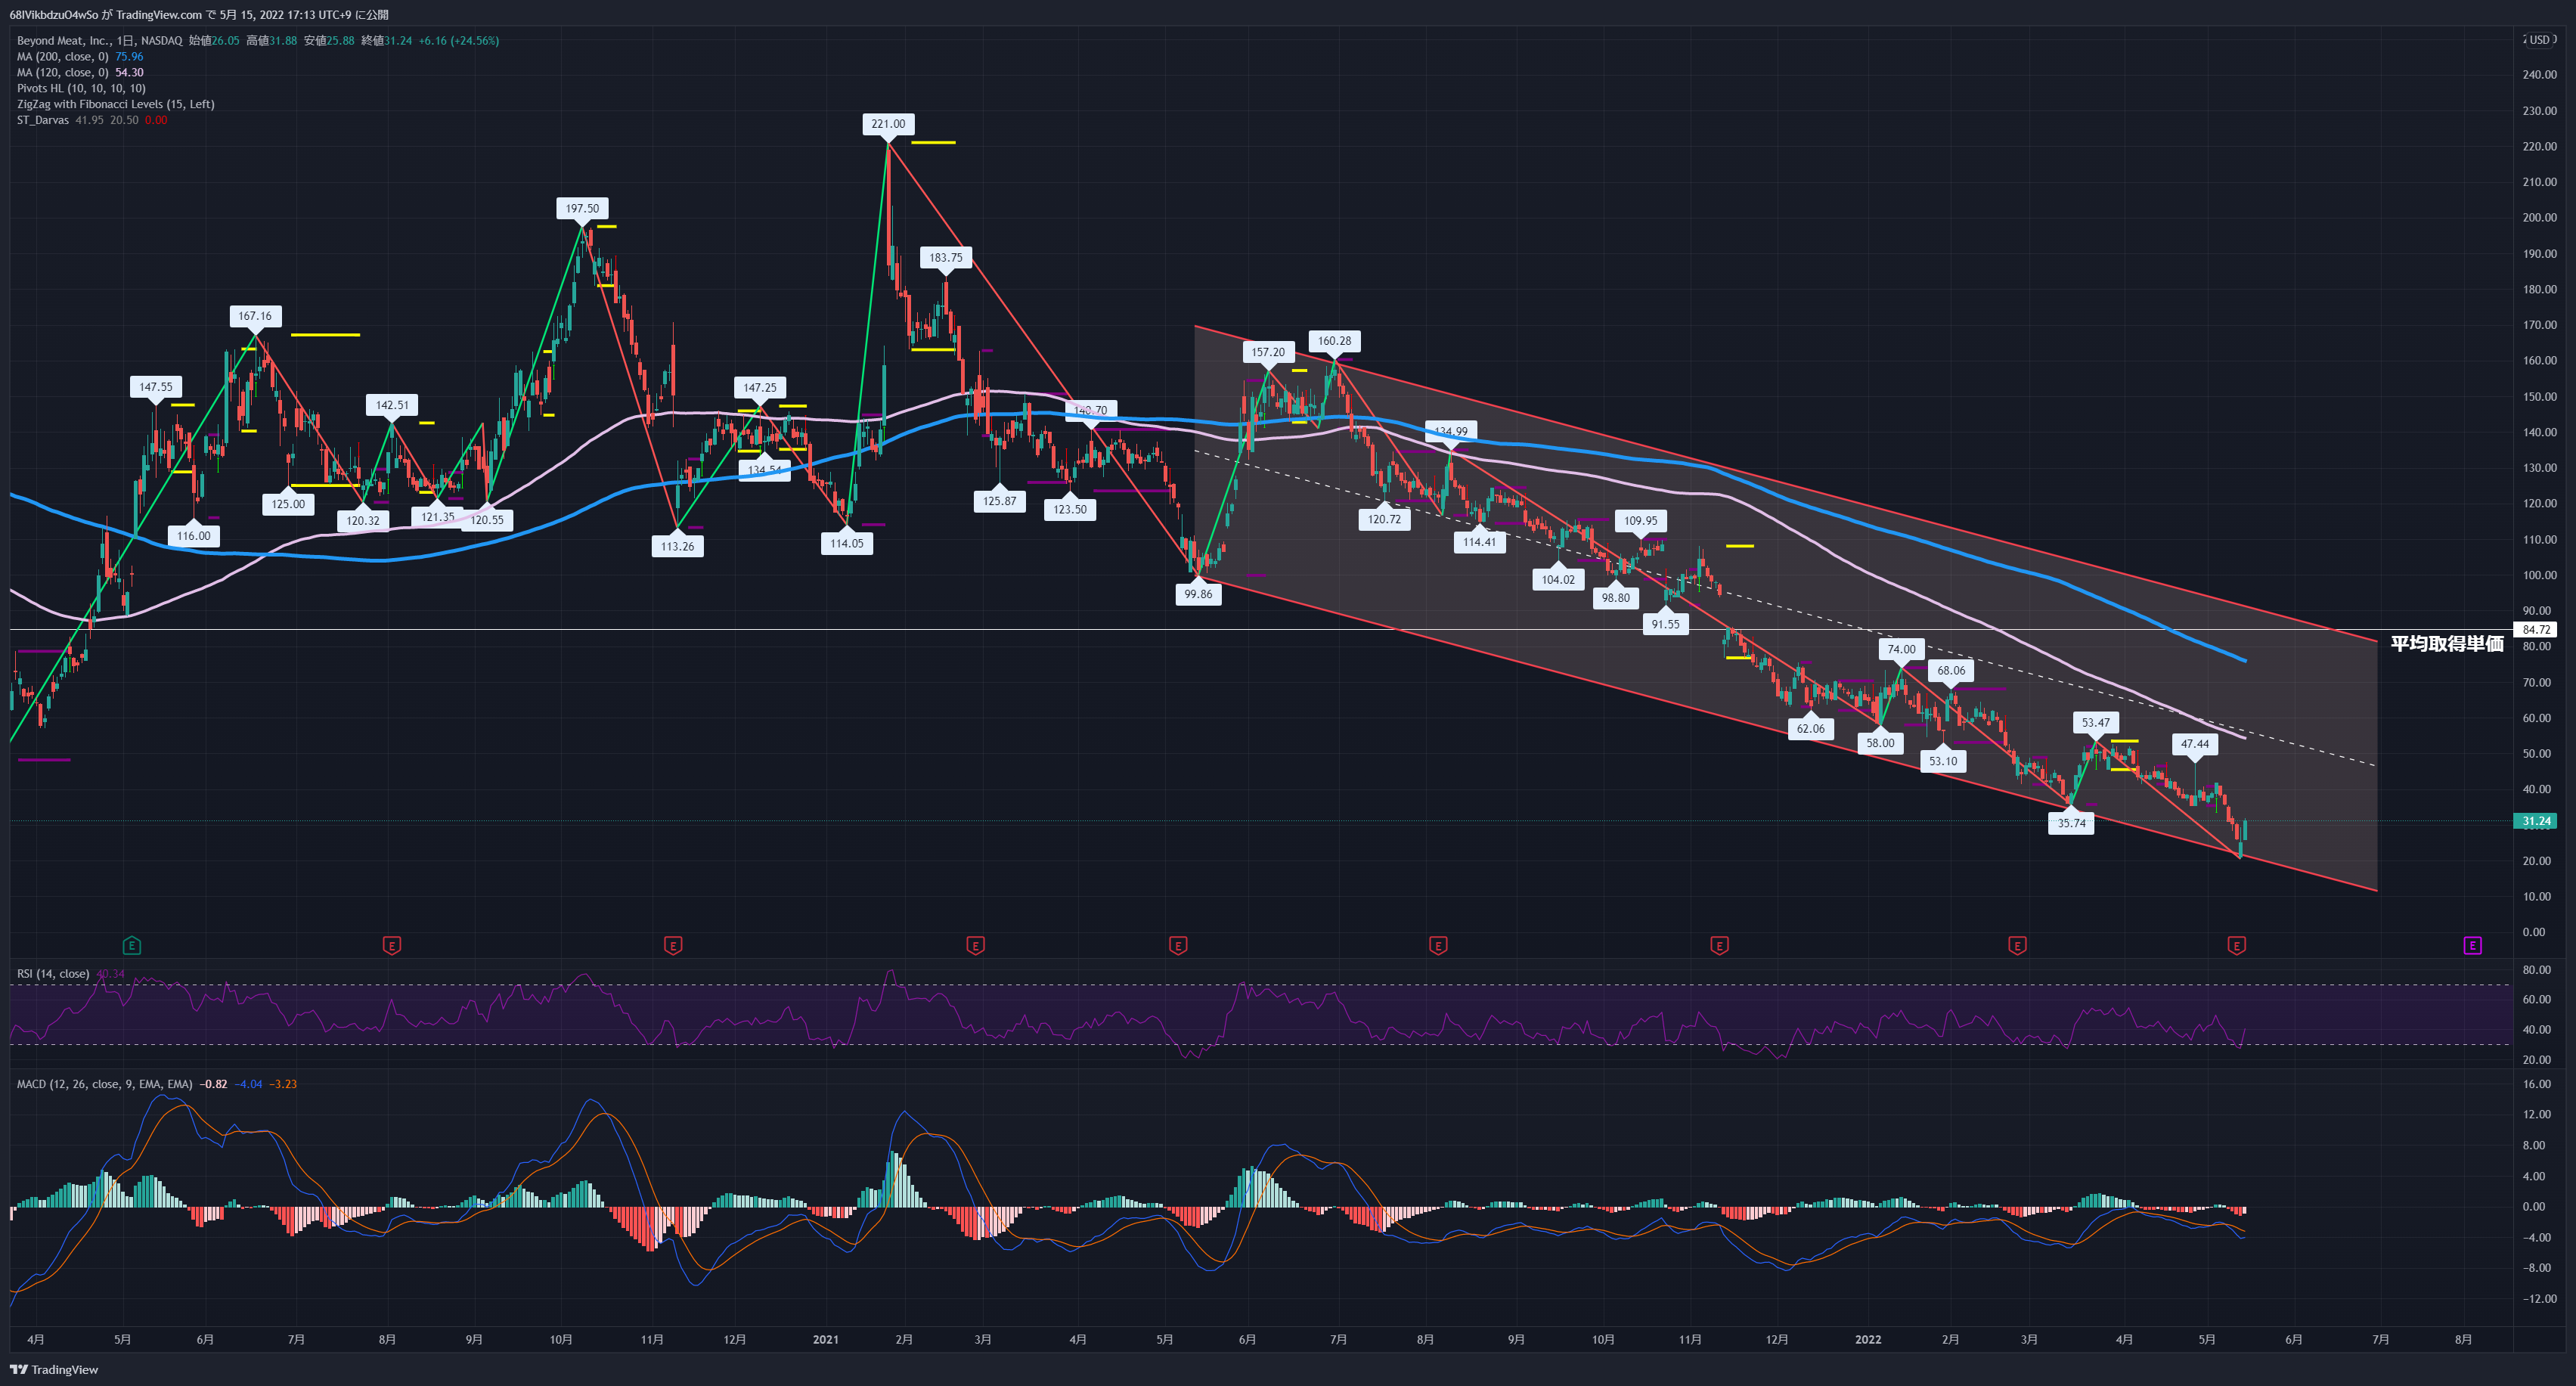Click the TradingView logo at bottom left
Viewport: 2576px width, 1386px height.
tap(54, 1370)
